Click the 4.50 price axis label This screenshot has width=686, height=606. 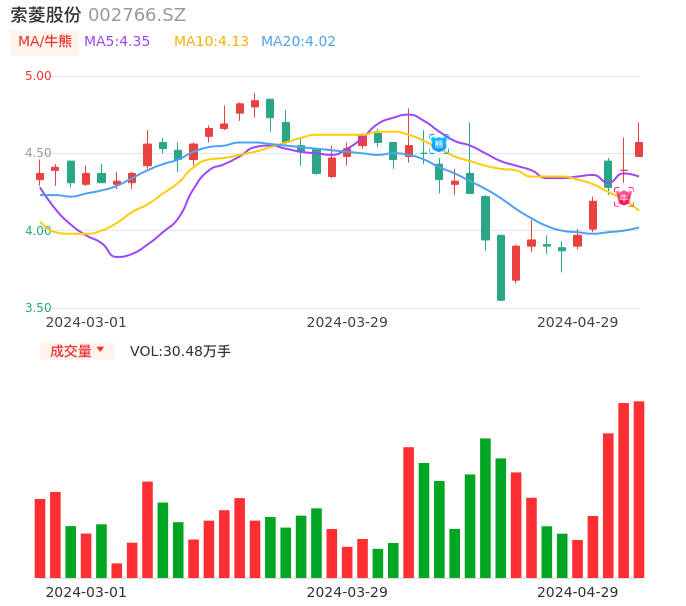[x=38, y=153]
